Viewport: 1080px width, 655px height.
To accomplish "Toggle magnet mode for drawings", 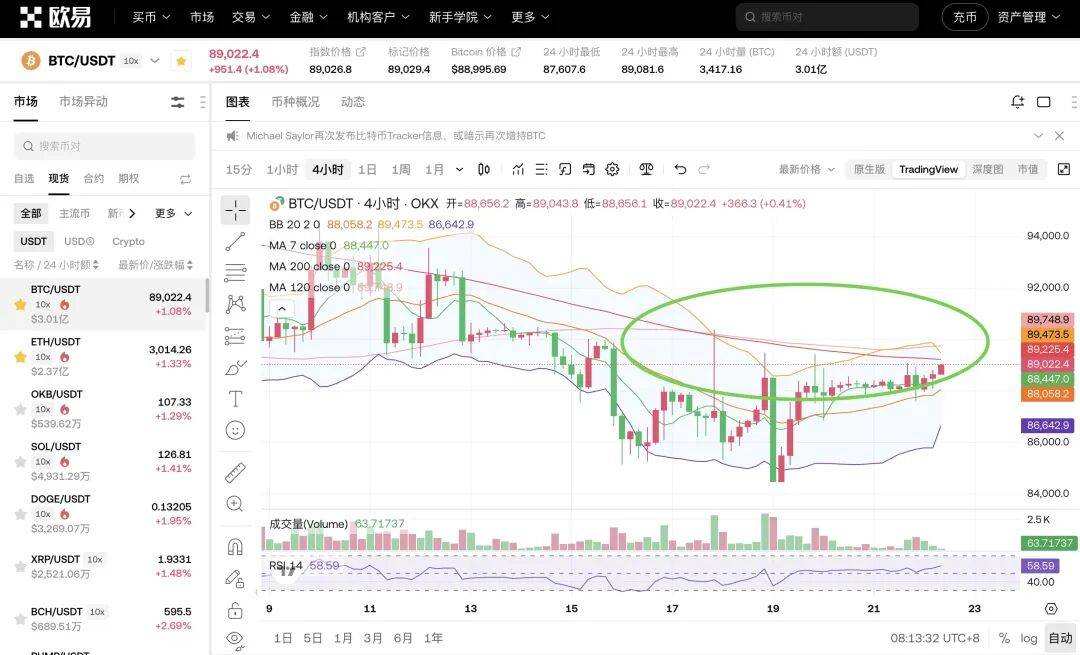I will click(x=236, y=547).
